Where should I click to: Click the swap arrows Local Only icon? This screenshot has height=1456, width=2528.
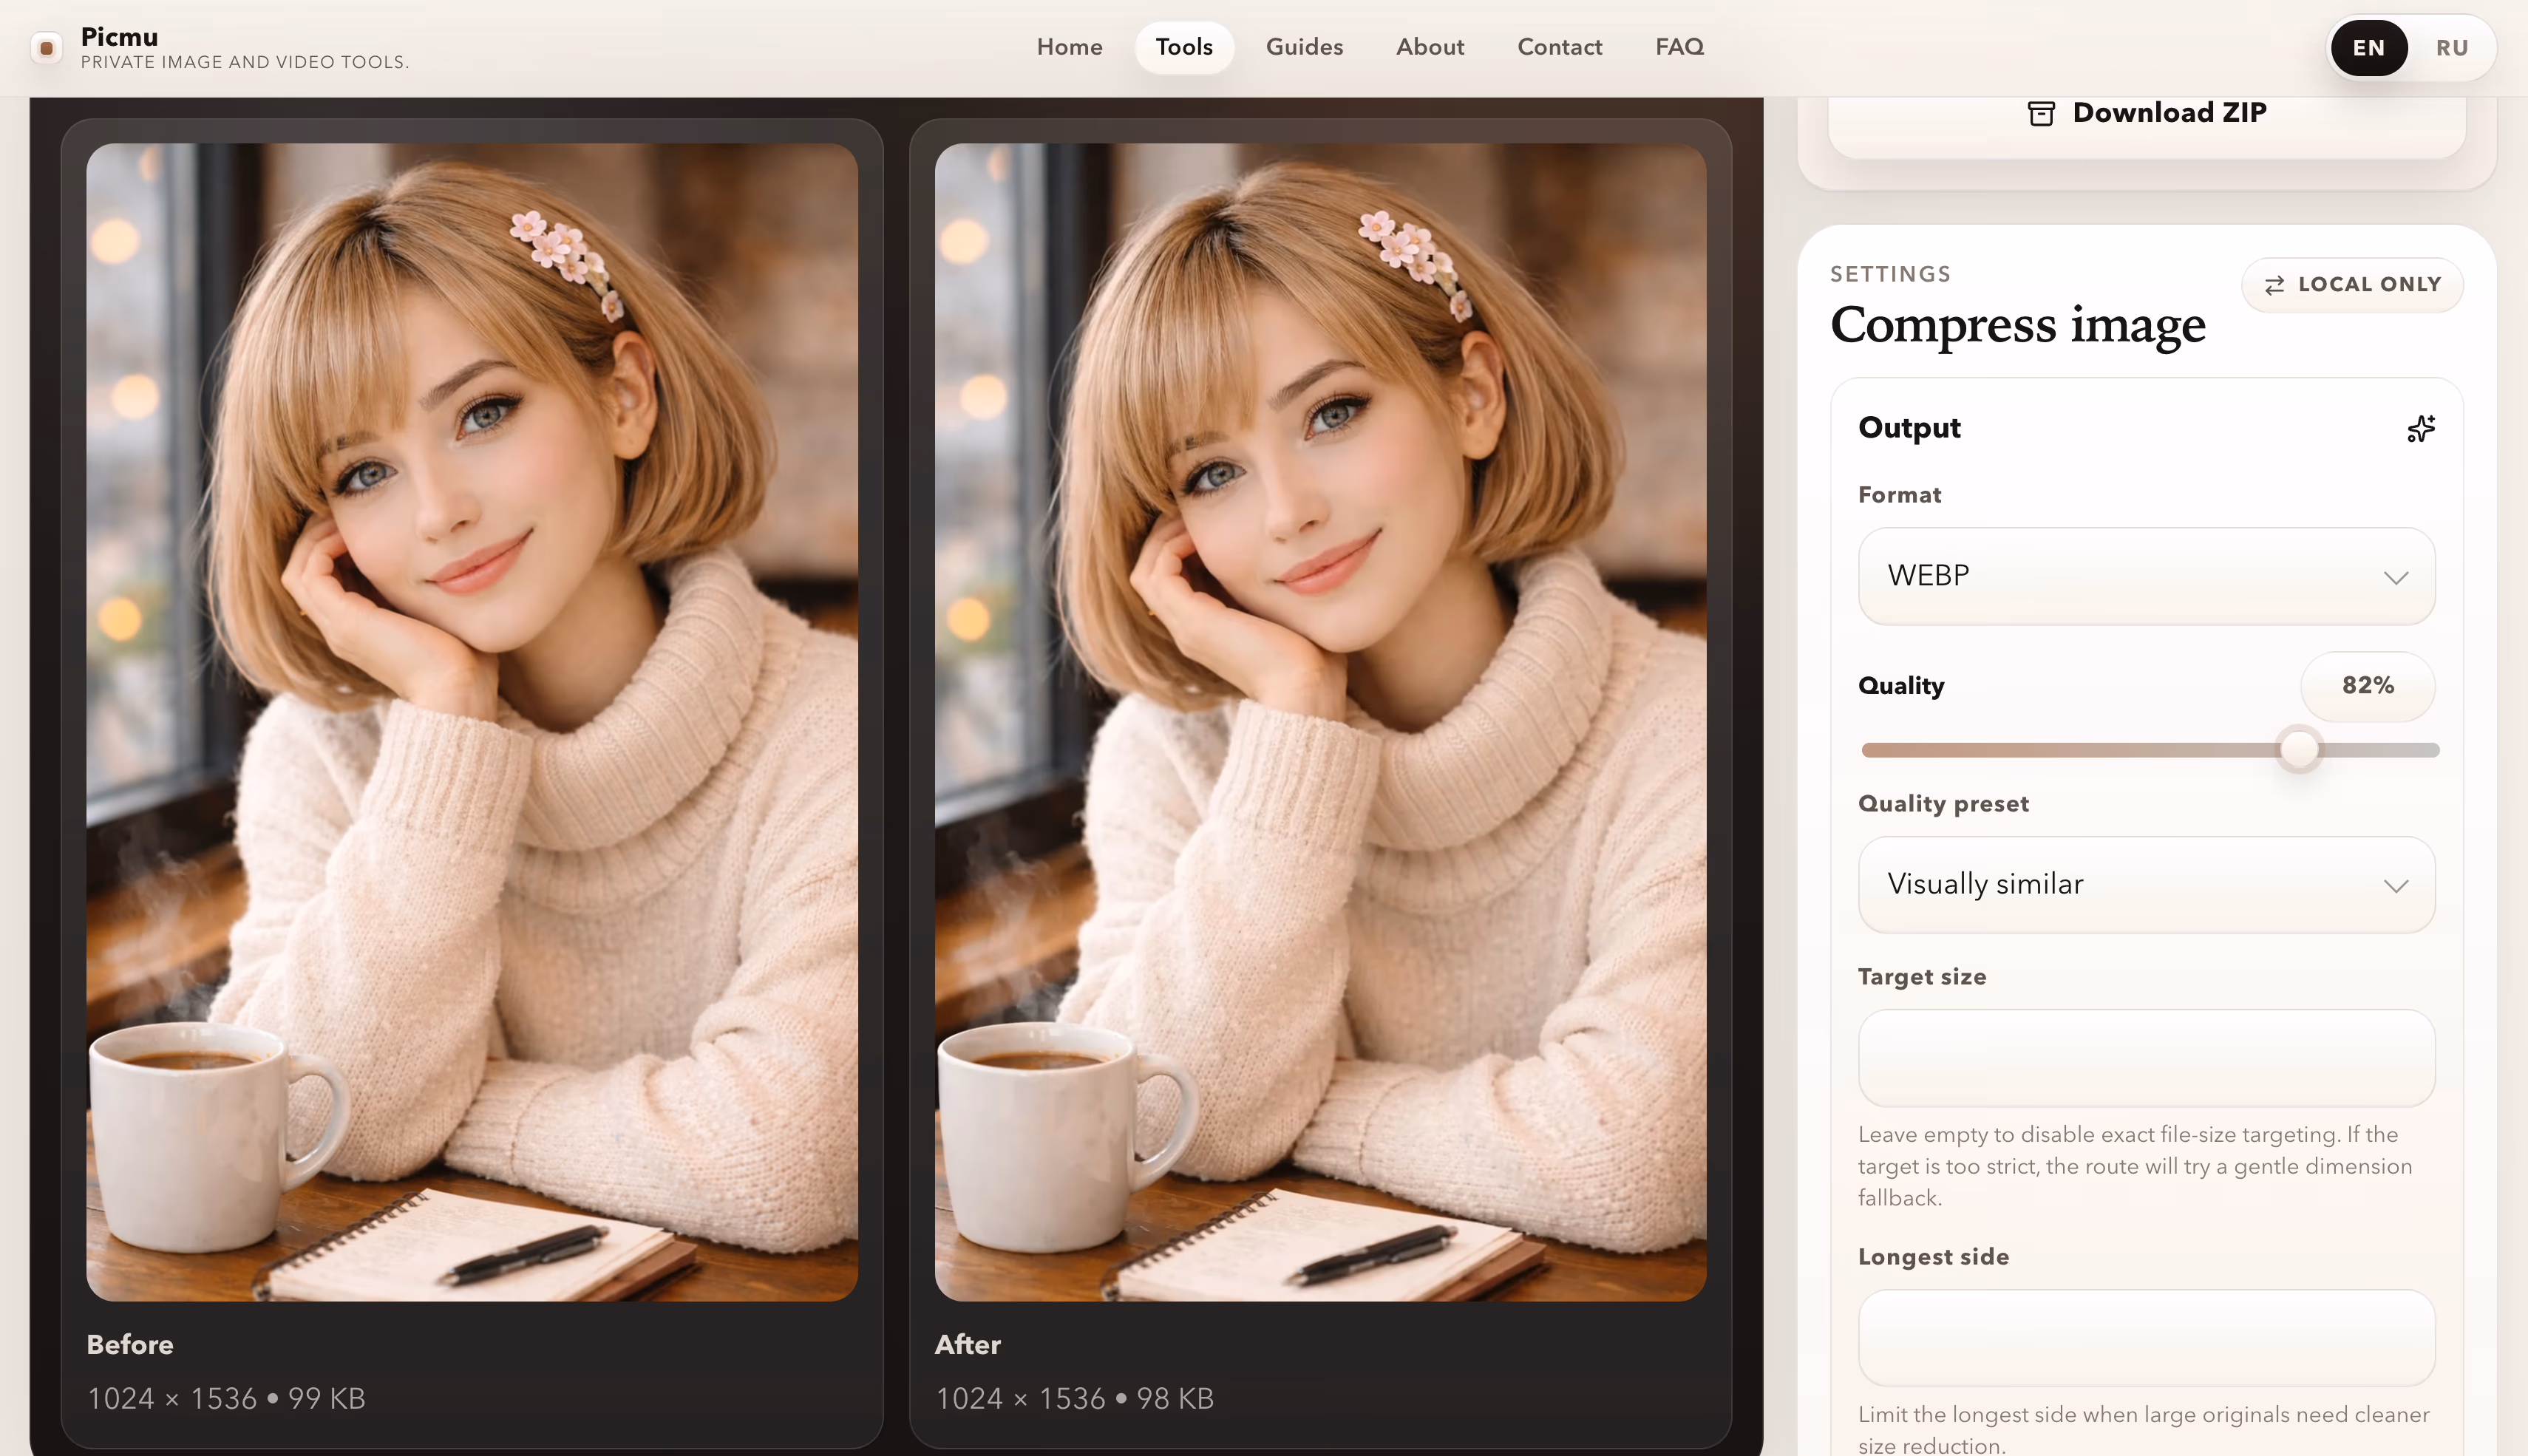coord(2274,285)
